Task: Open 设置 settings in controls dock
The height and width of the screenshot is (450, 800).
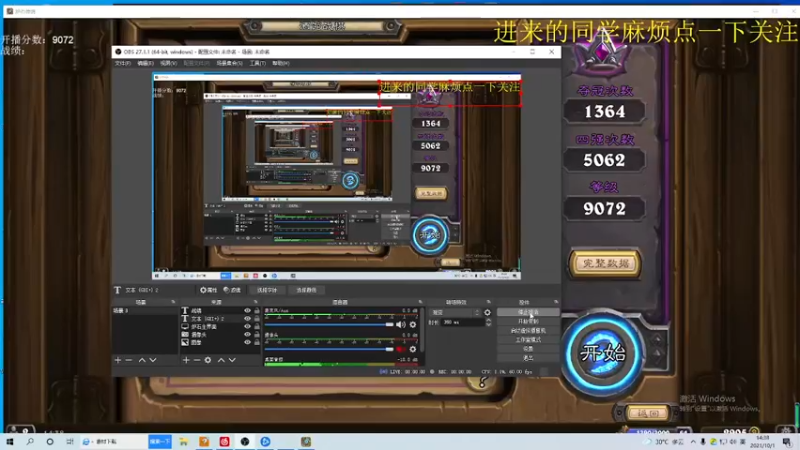Action: [x=528, y=349]
